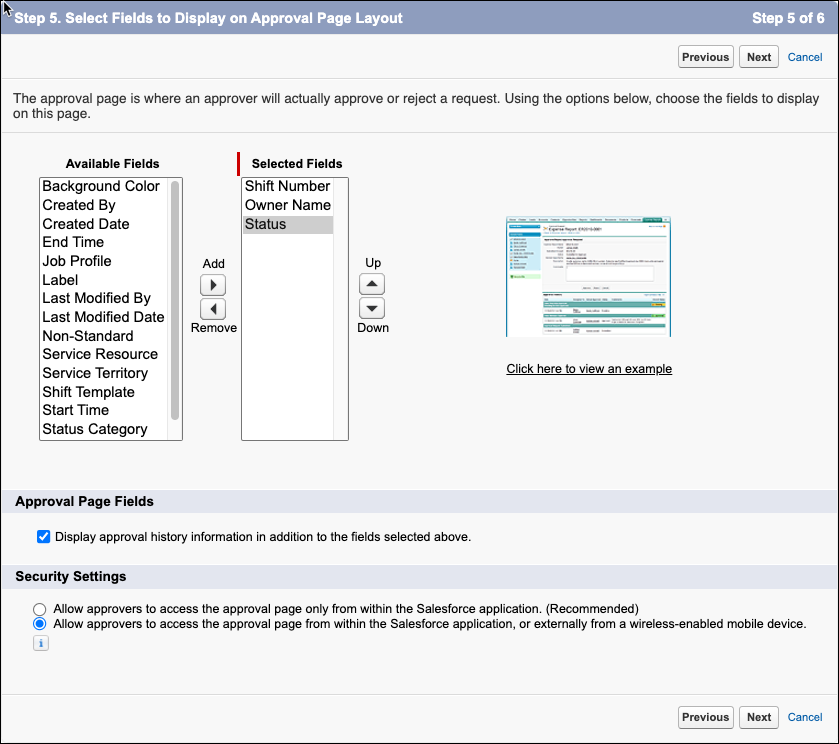Move selected field Up with arrow button
Screen dimensions: 839x744
[372, 284]
